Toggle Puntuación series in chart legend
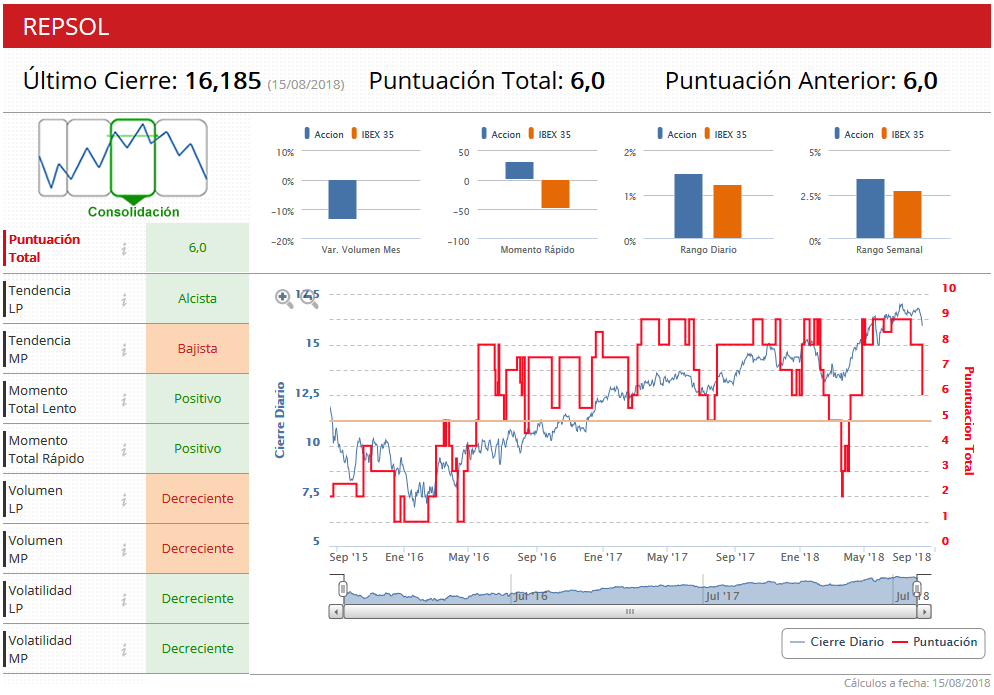994x695 pixels. click(935, 642)
